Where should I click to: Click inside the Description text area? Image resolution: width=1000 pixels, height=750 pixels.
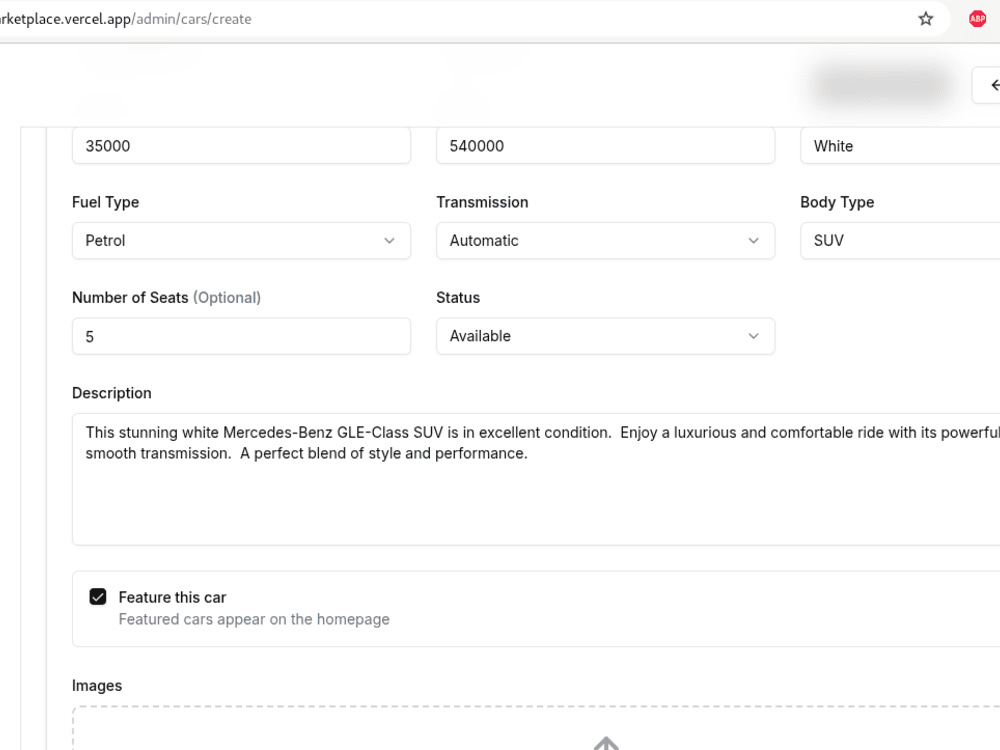coord(536,479)
